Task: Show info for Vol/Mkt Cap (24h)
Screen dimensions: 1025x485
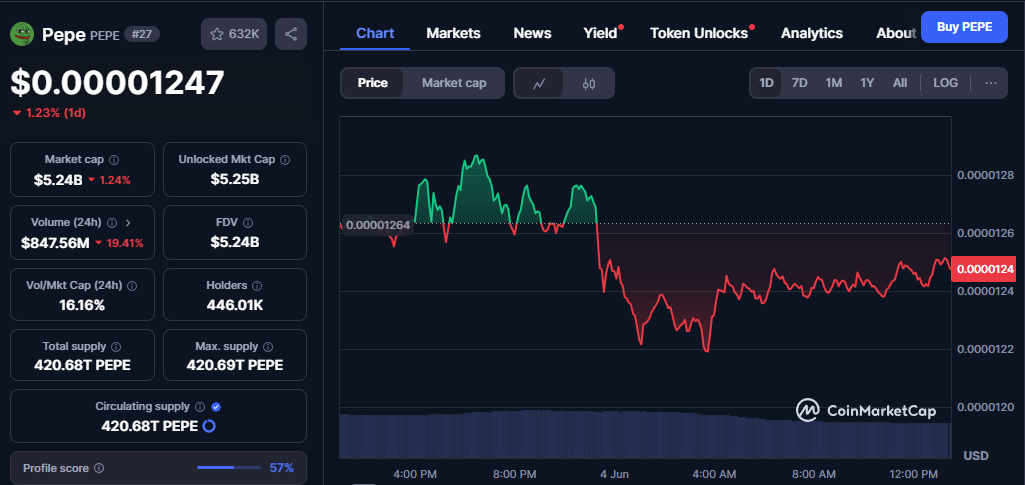Action: click(x=131, y=286)
